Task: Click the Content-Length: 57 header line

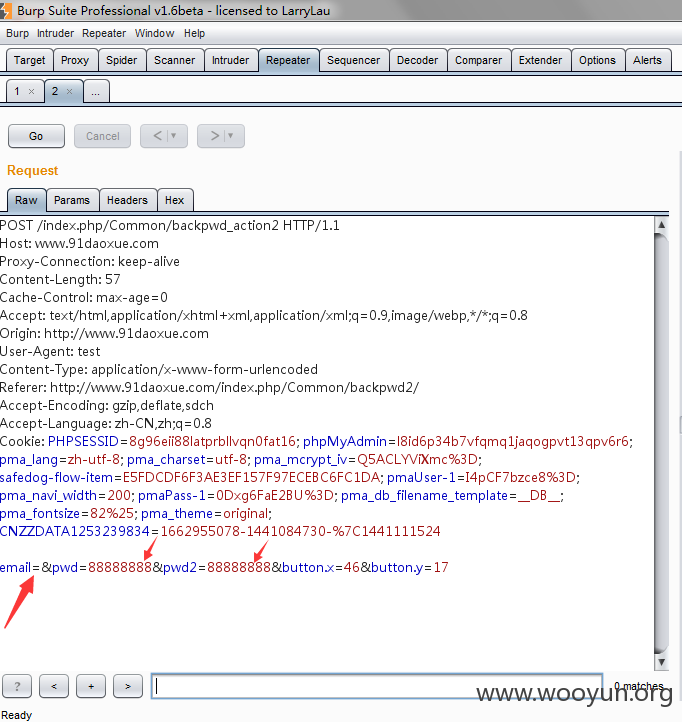Action: tap(60, 279)
